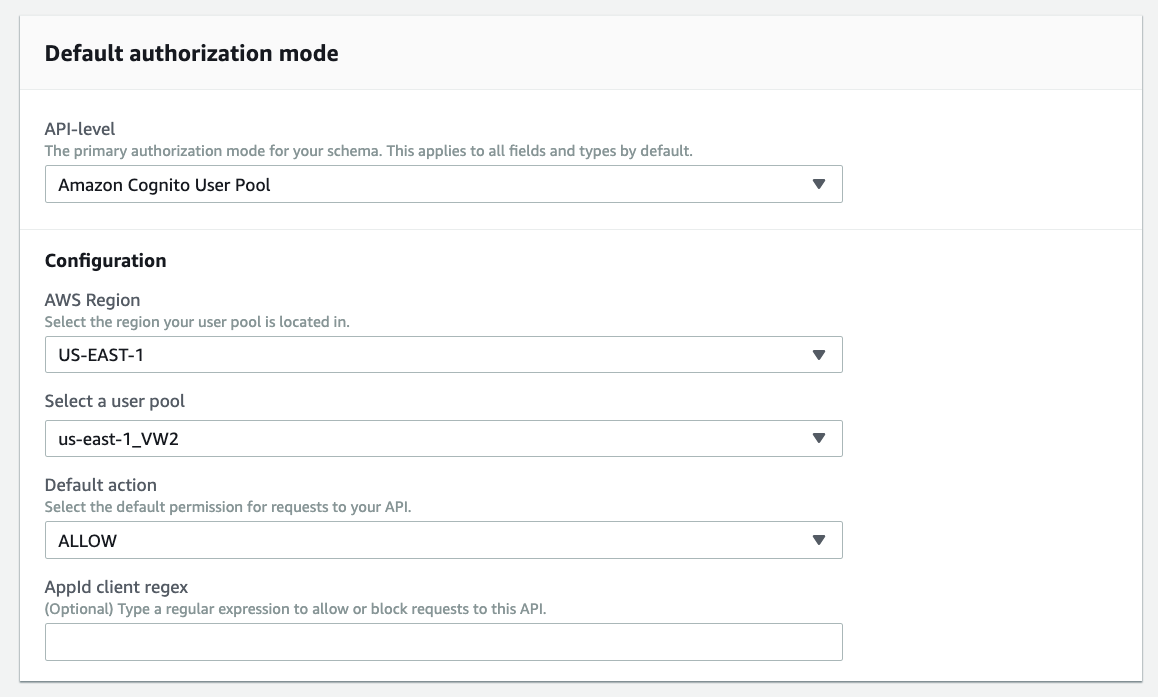
Task: Open the user pool selection dropdown
Action: (x=444, y=438)
